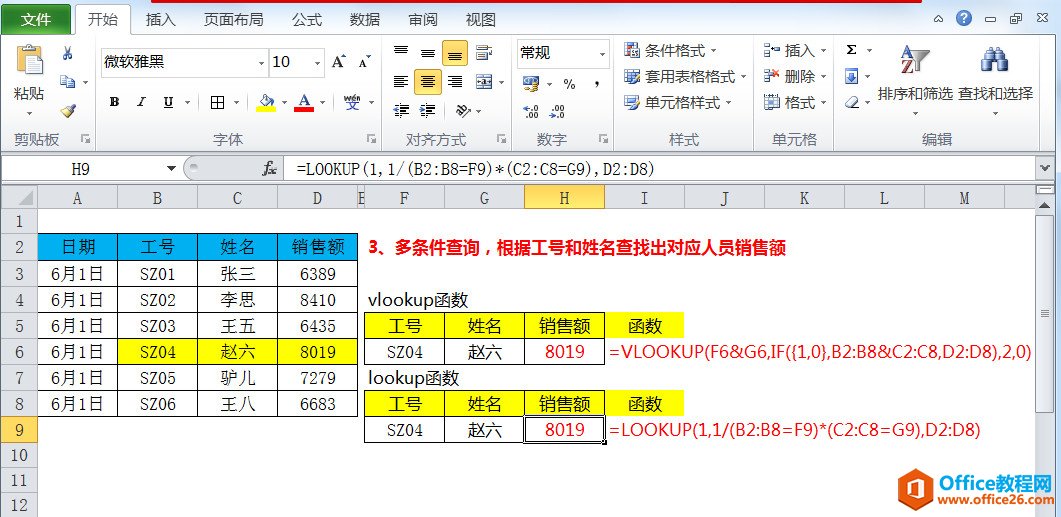Image resolution: width=1061 pixels, height=517 pixels.
Task: Increase the indent
Action: pos(428,110)
